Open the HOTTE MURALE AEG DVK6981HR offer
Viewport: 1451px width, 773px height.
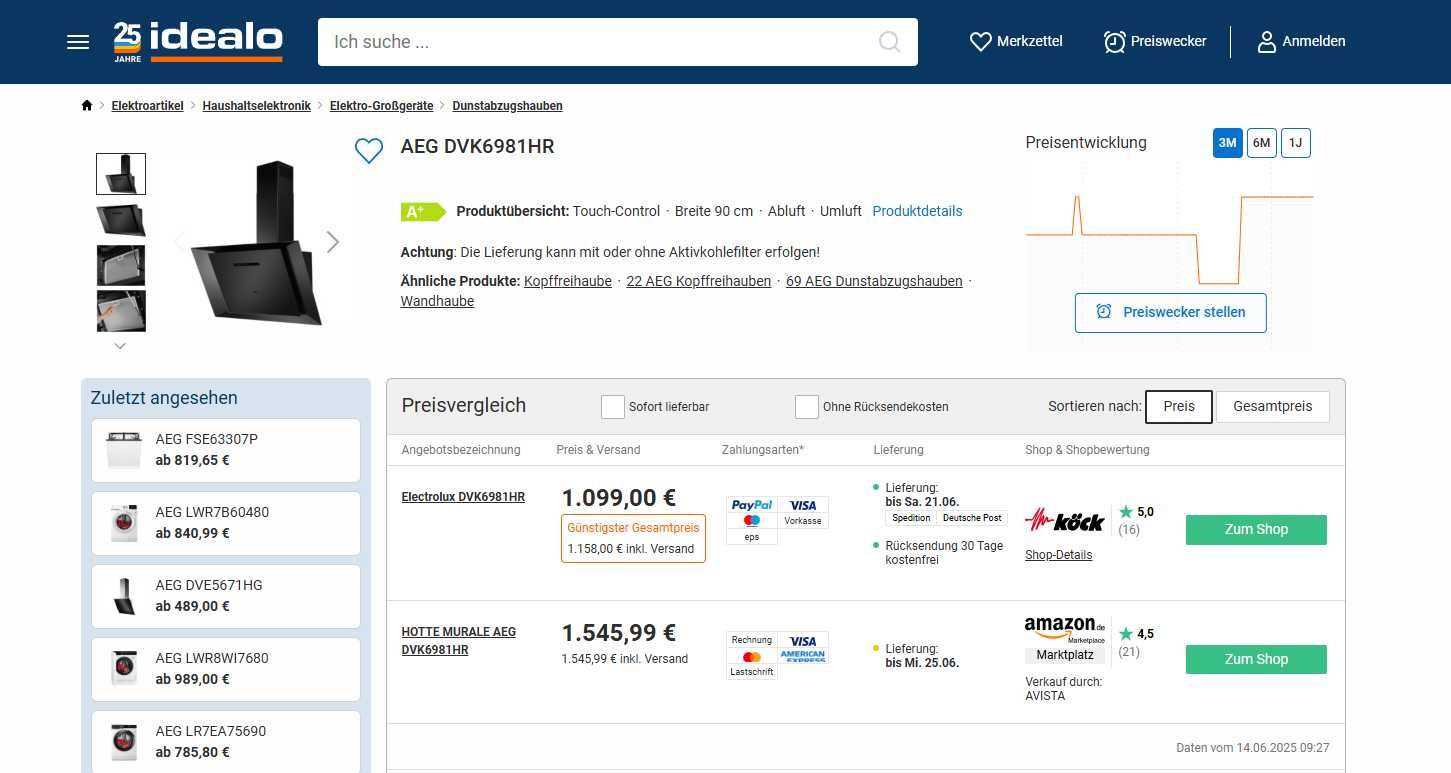point(459,641)
